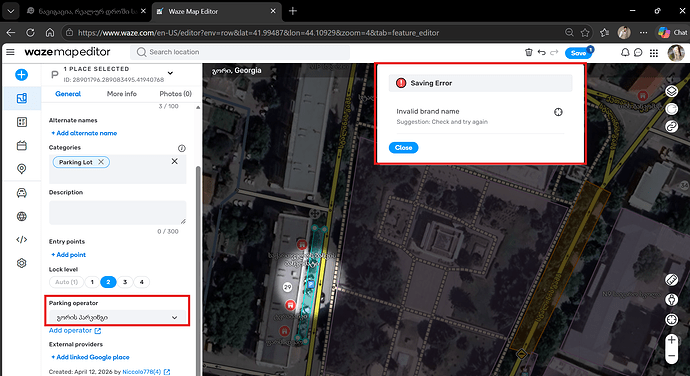
Task: Close the Saving Error dialog
Action: [403, 147]
